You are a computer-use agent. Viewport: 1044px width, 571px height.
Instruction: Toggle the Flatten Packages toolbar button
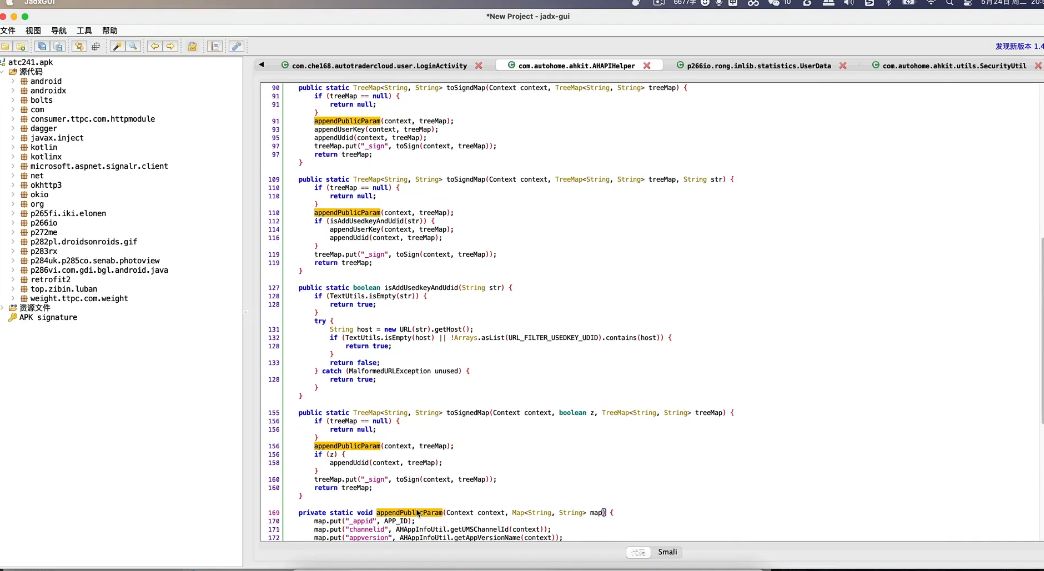pyautogui.click(x=95, y=46)
